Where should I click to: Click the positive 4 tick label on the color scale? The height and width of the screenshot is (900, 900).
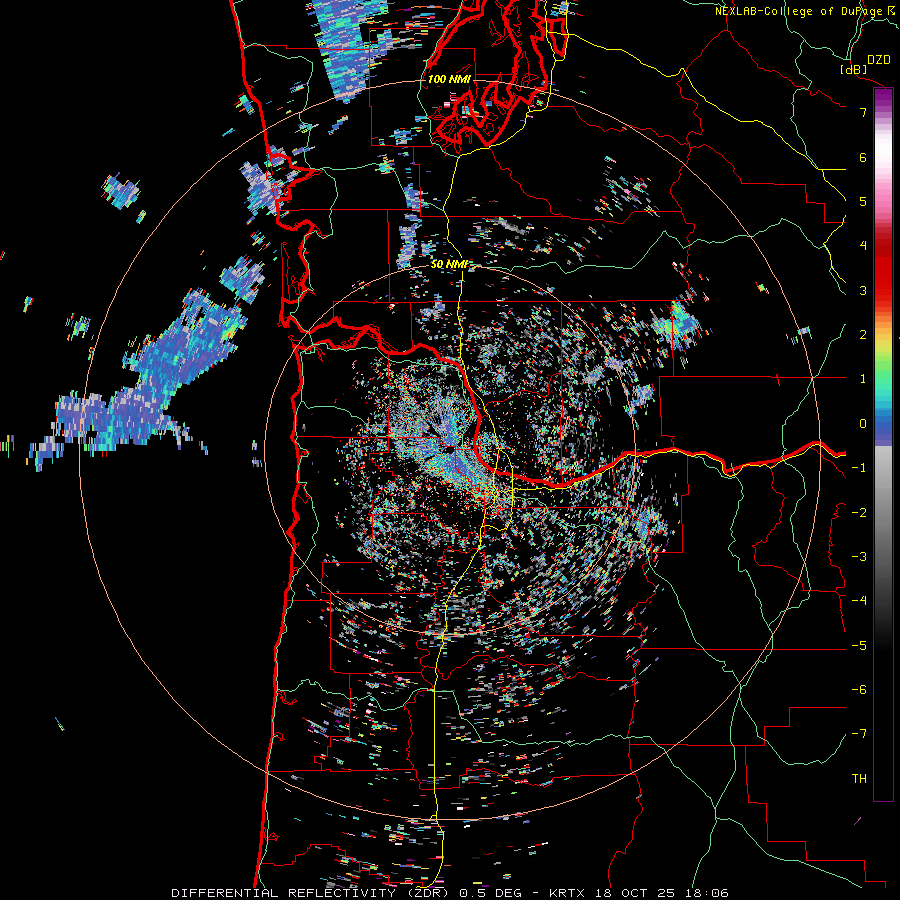pyautogui.click(x=863, y=246)
